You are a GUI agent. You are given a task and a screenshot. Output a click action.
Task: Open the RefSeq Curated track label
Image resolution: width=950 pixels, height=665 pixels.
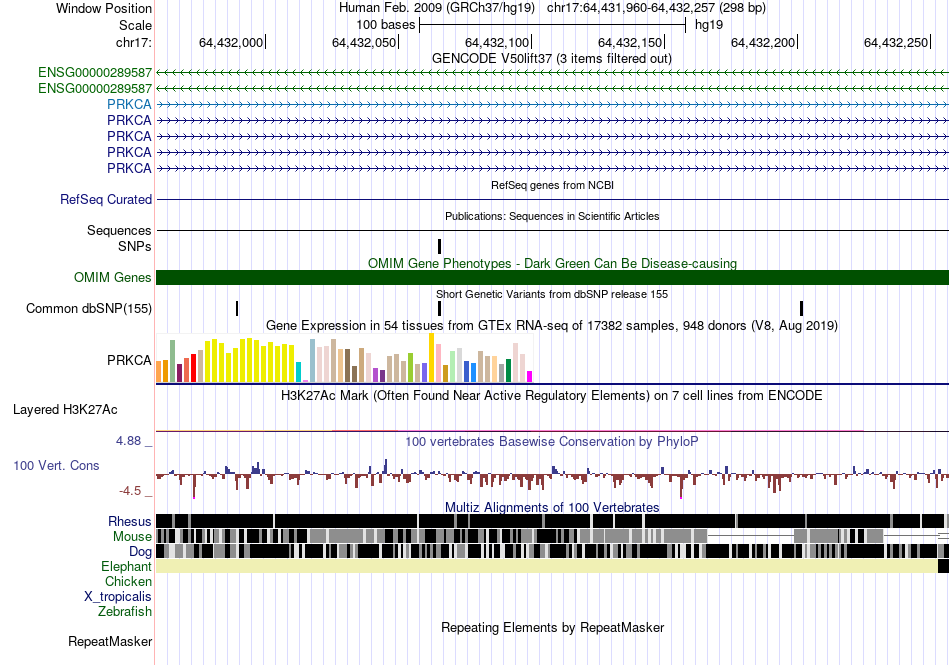(x=106, y=199)
